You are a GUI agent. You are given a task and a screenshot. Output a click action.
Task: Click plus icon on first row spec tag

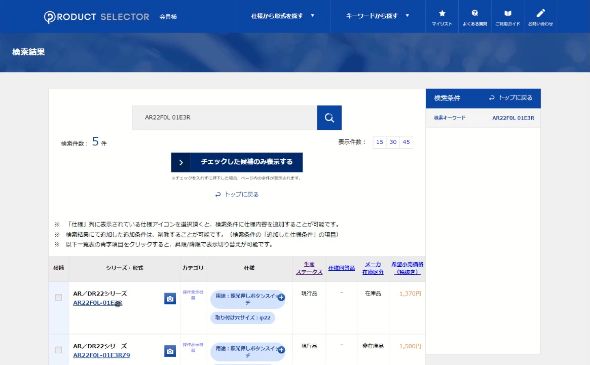281,297
